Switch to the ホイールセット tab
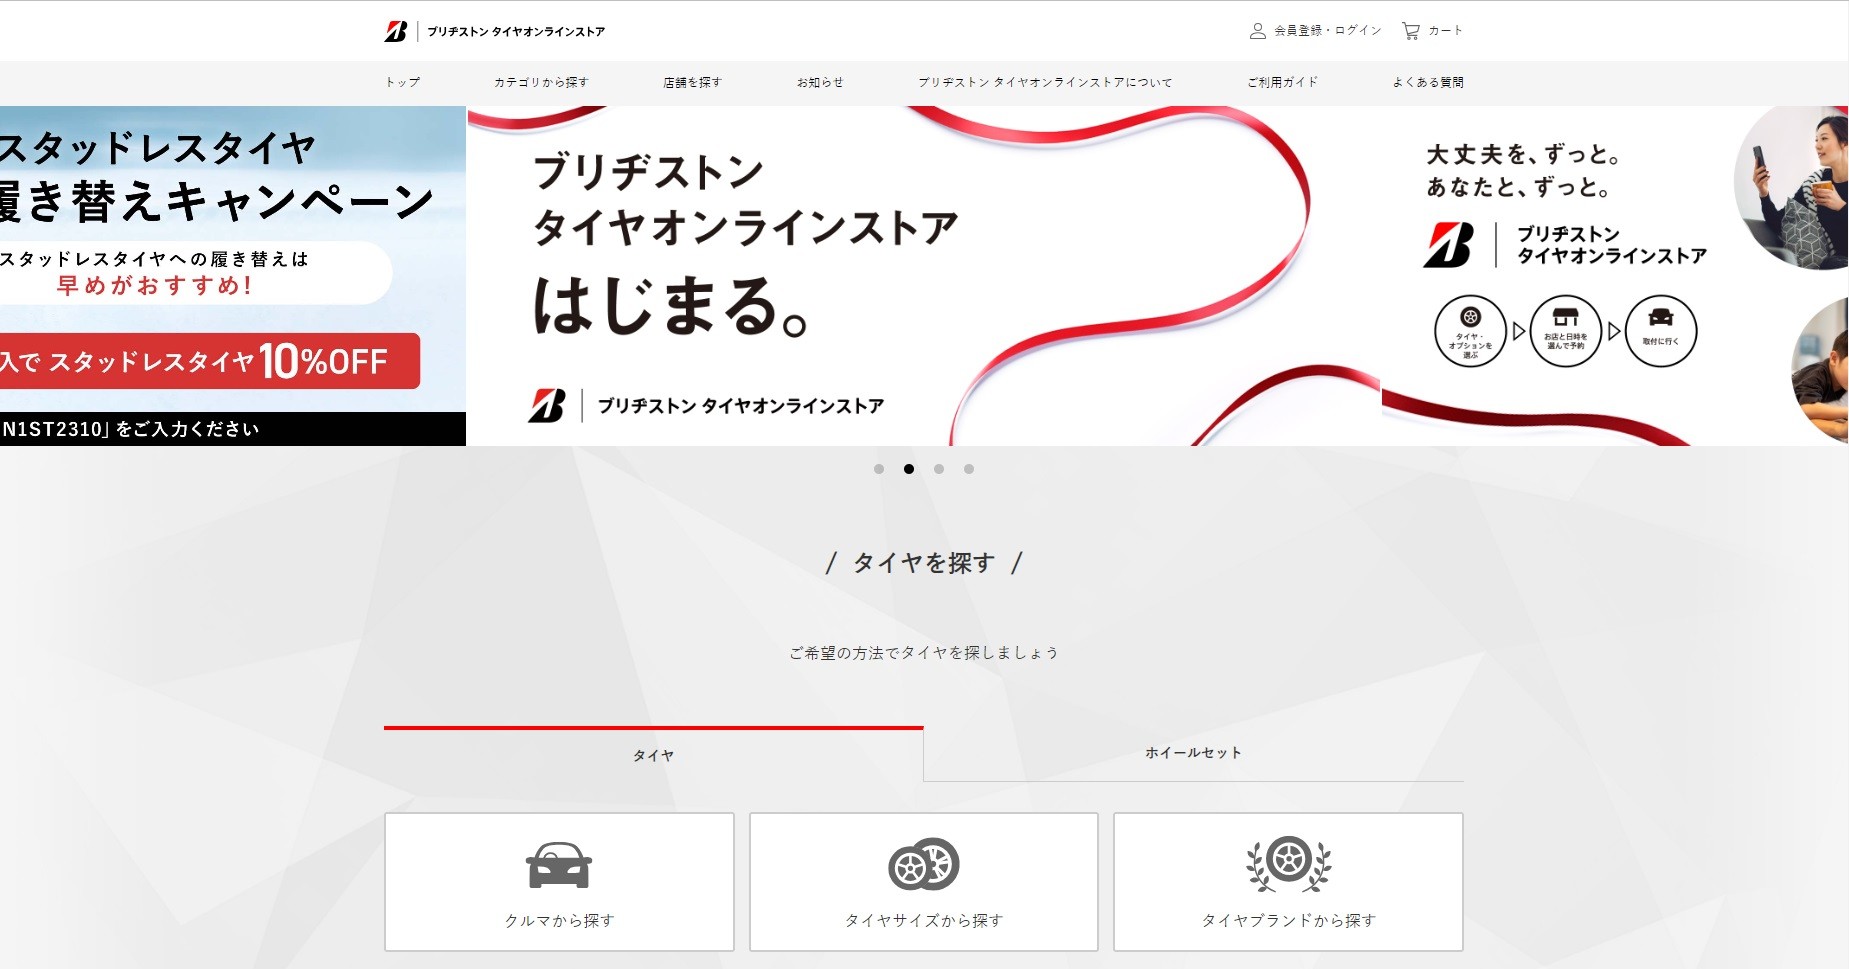Screen dimensions: 1849x969 (1193, 753)
